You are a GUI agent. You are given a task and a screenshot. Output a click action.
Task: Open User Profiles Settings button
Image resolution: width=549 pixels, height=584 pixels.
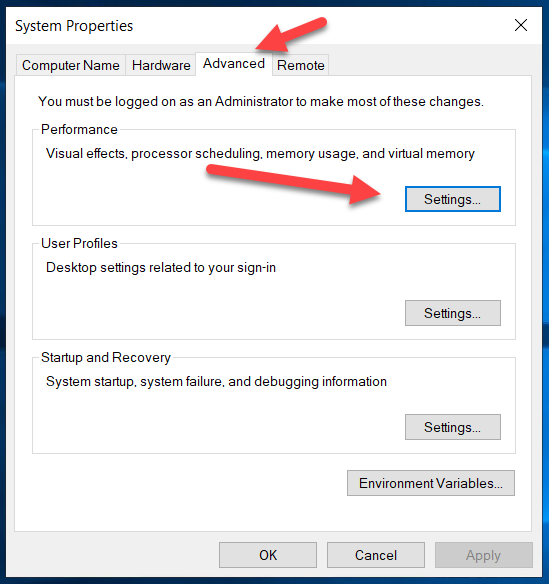point(453,313)
